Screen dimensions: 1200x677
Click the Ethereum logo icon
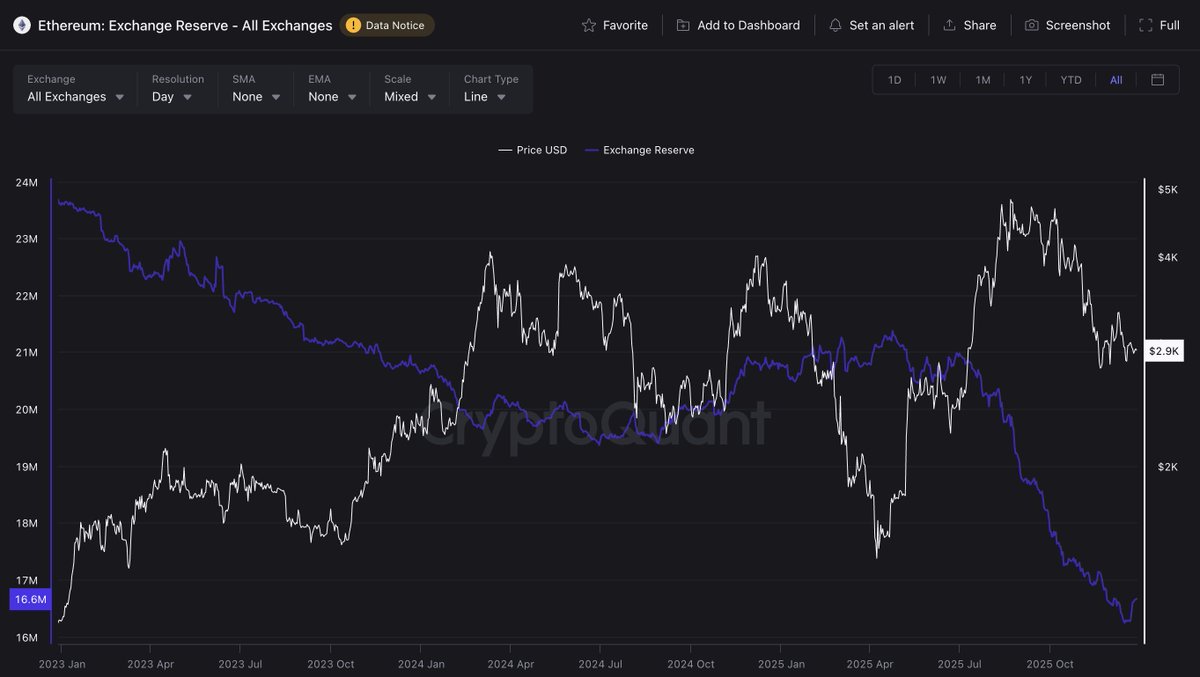pyautogui.click(x=21, y=25)
